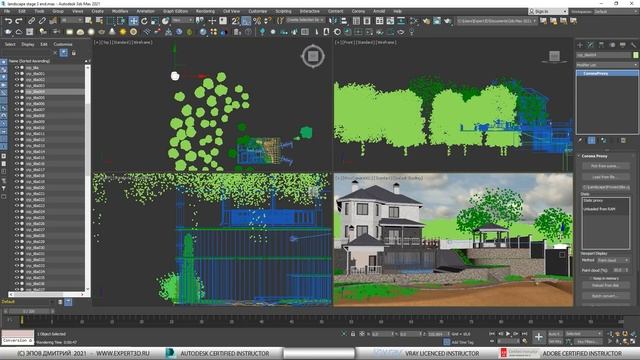Click the Redo arrow in main toolbar

click(19, 20)
